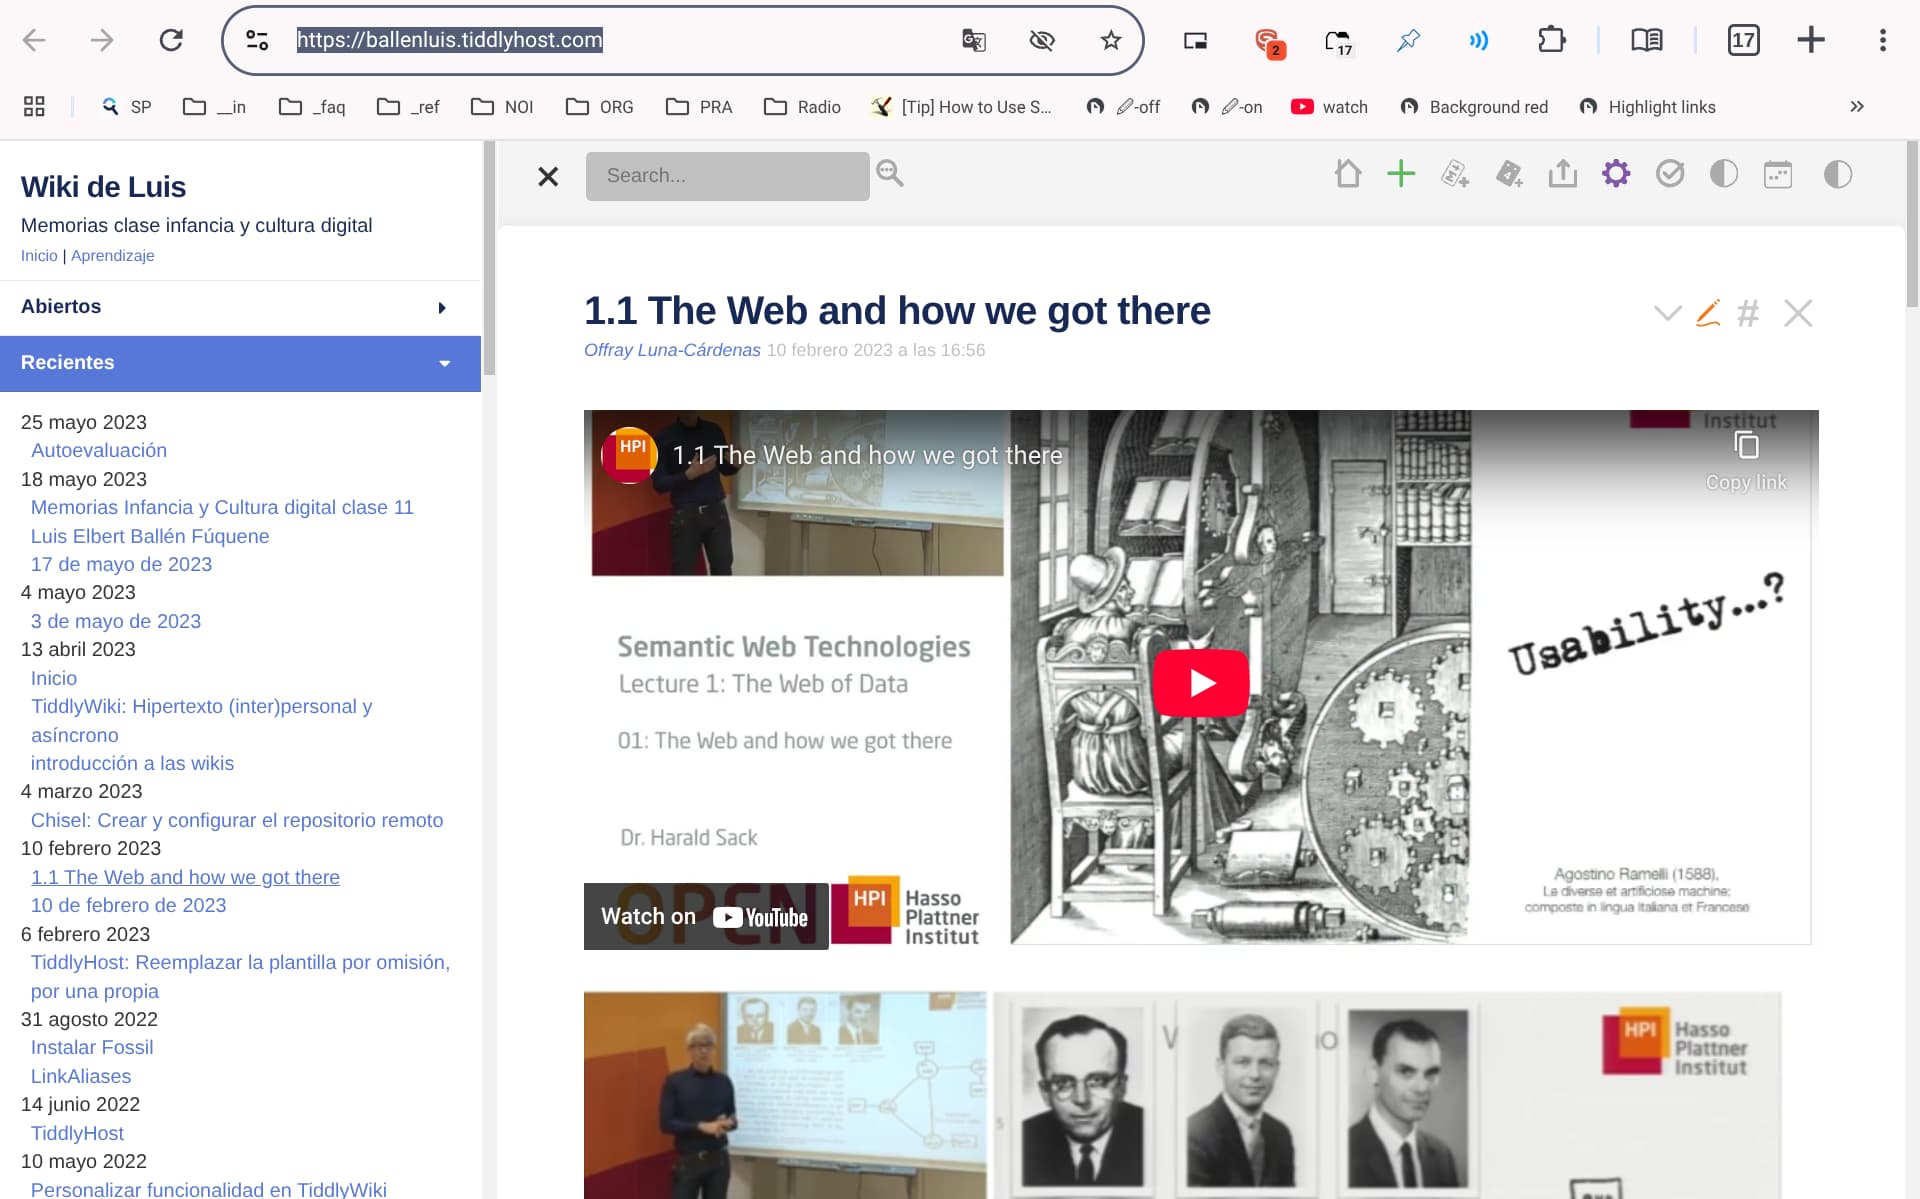
Task: Open the purple control panel gear
Action: pos(1616,175)
